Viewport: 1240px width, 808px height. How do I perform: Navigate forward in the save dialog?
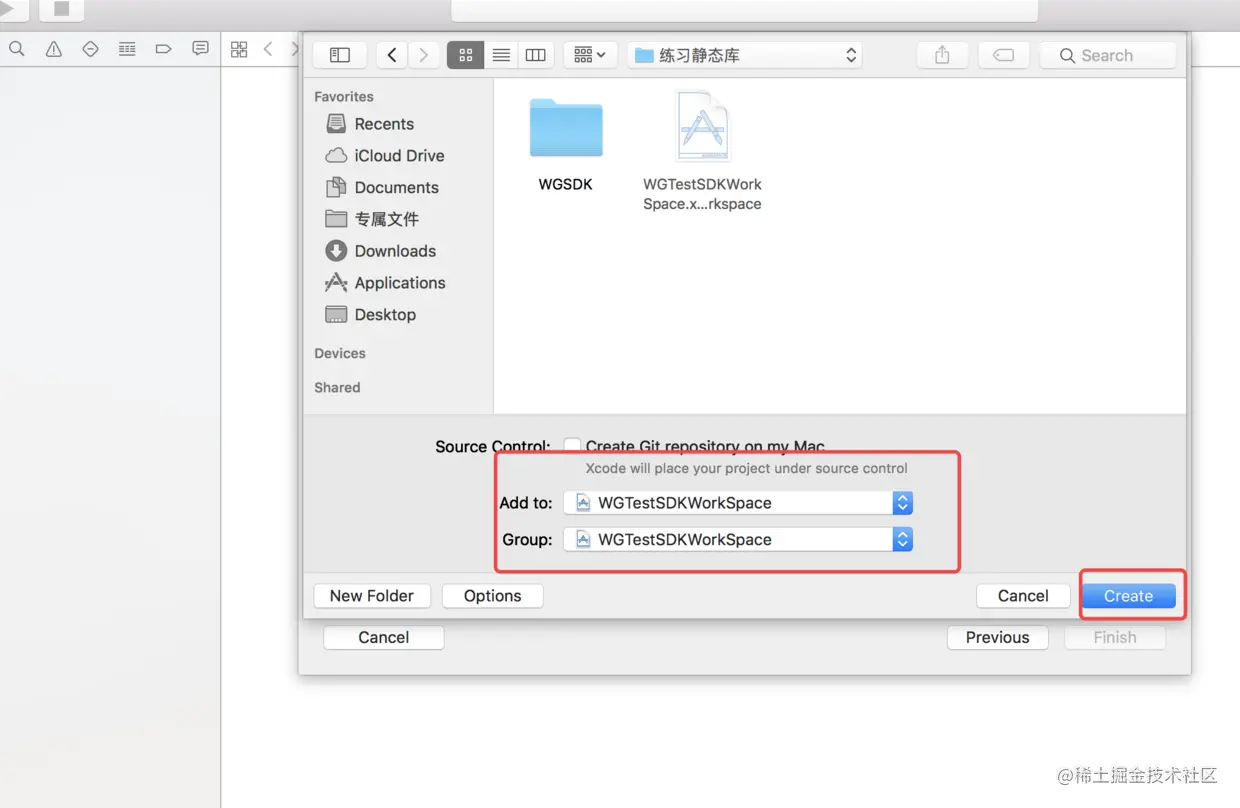click(424, 55)
